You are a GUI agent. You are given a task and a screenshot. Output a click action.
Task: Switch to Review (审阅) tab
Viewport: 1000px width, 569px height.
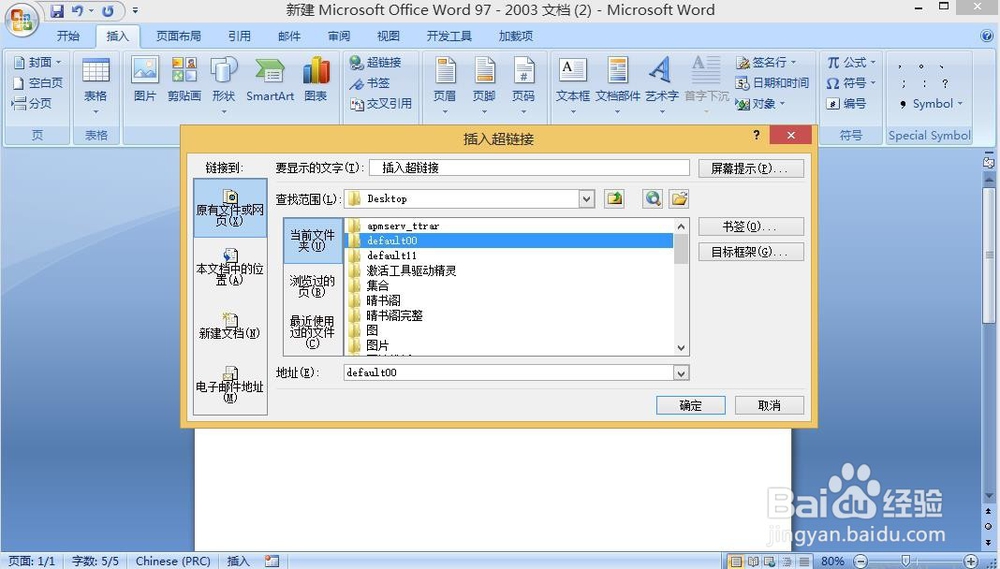point(339,36)
